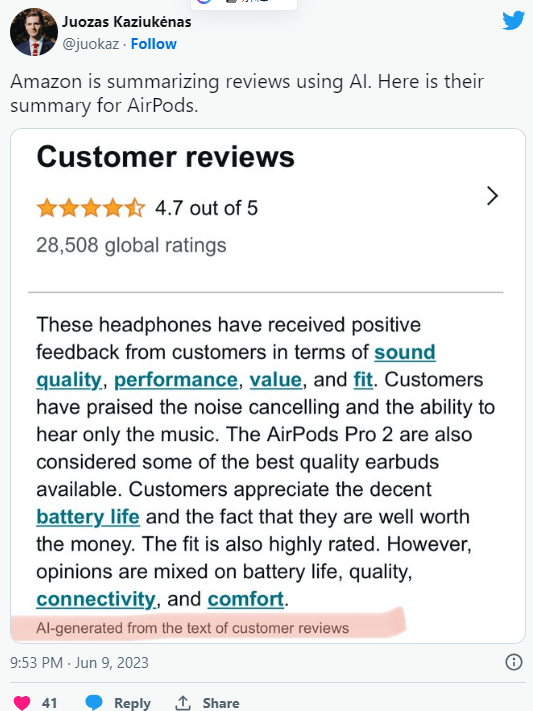Open the 9:53 PM Jun 9, 2023 timestamp

tap(79, 662)
